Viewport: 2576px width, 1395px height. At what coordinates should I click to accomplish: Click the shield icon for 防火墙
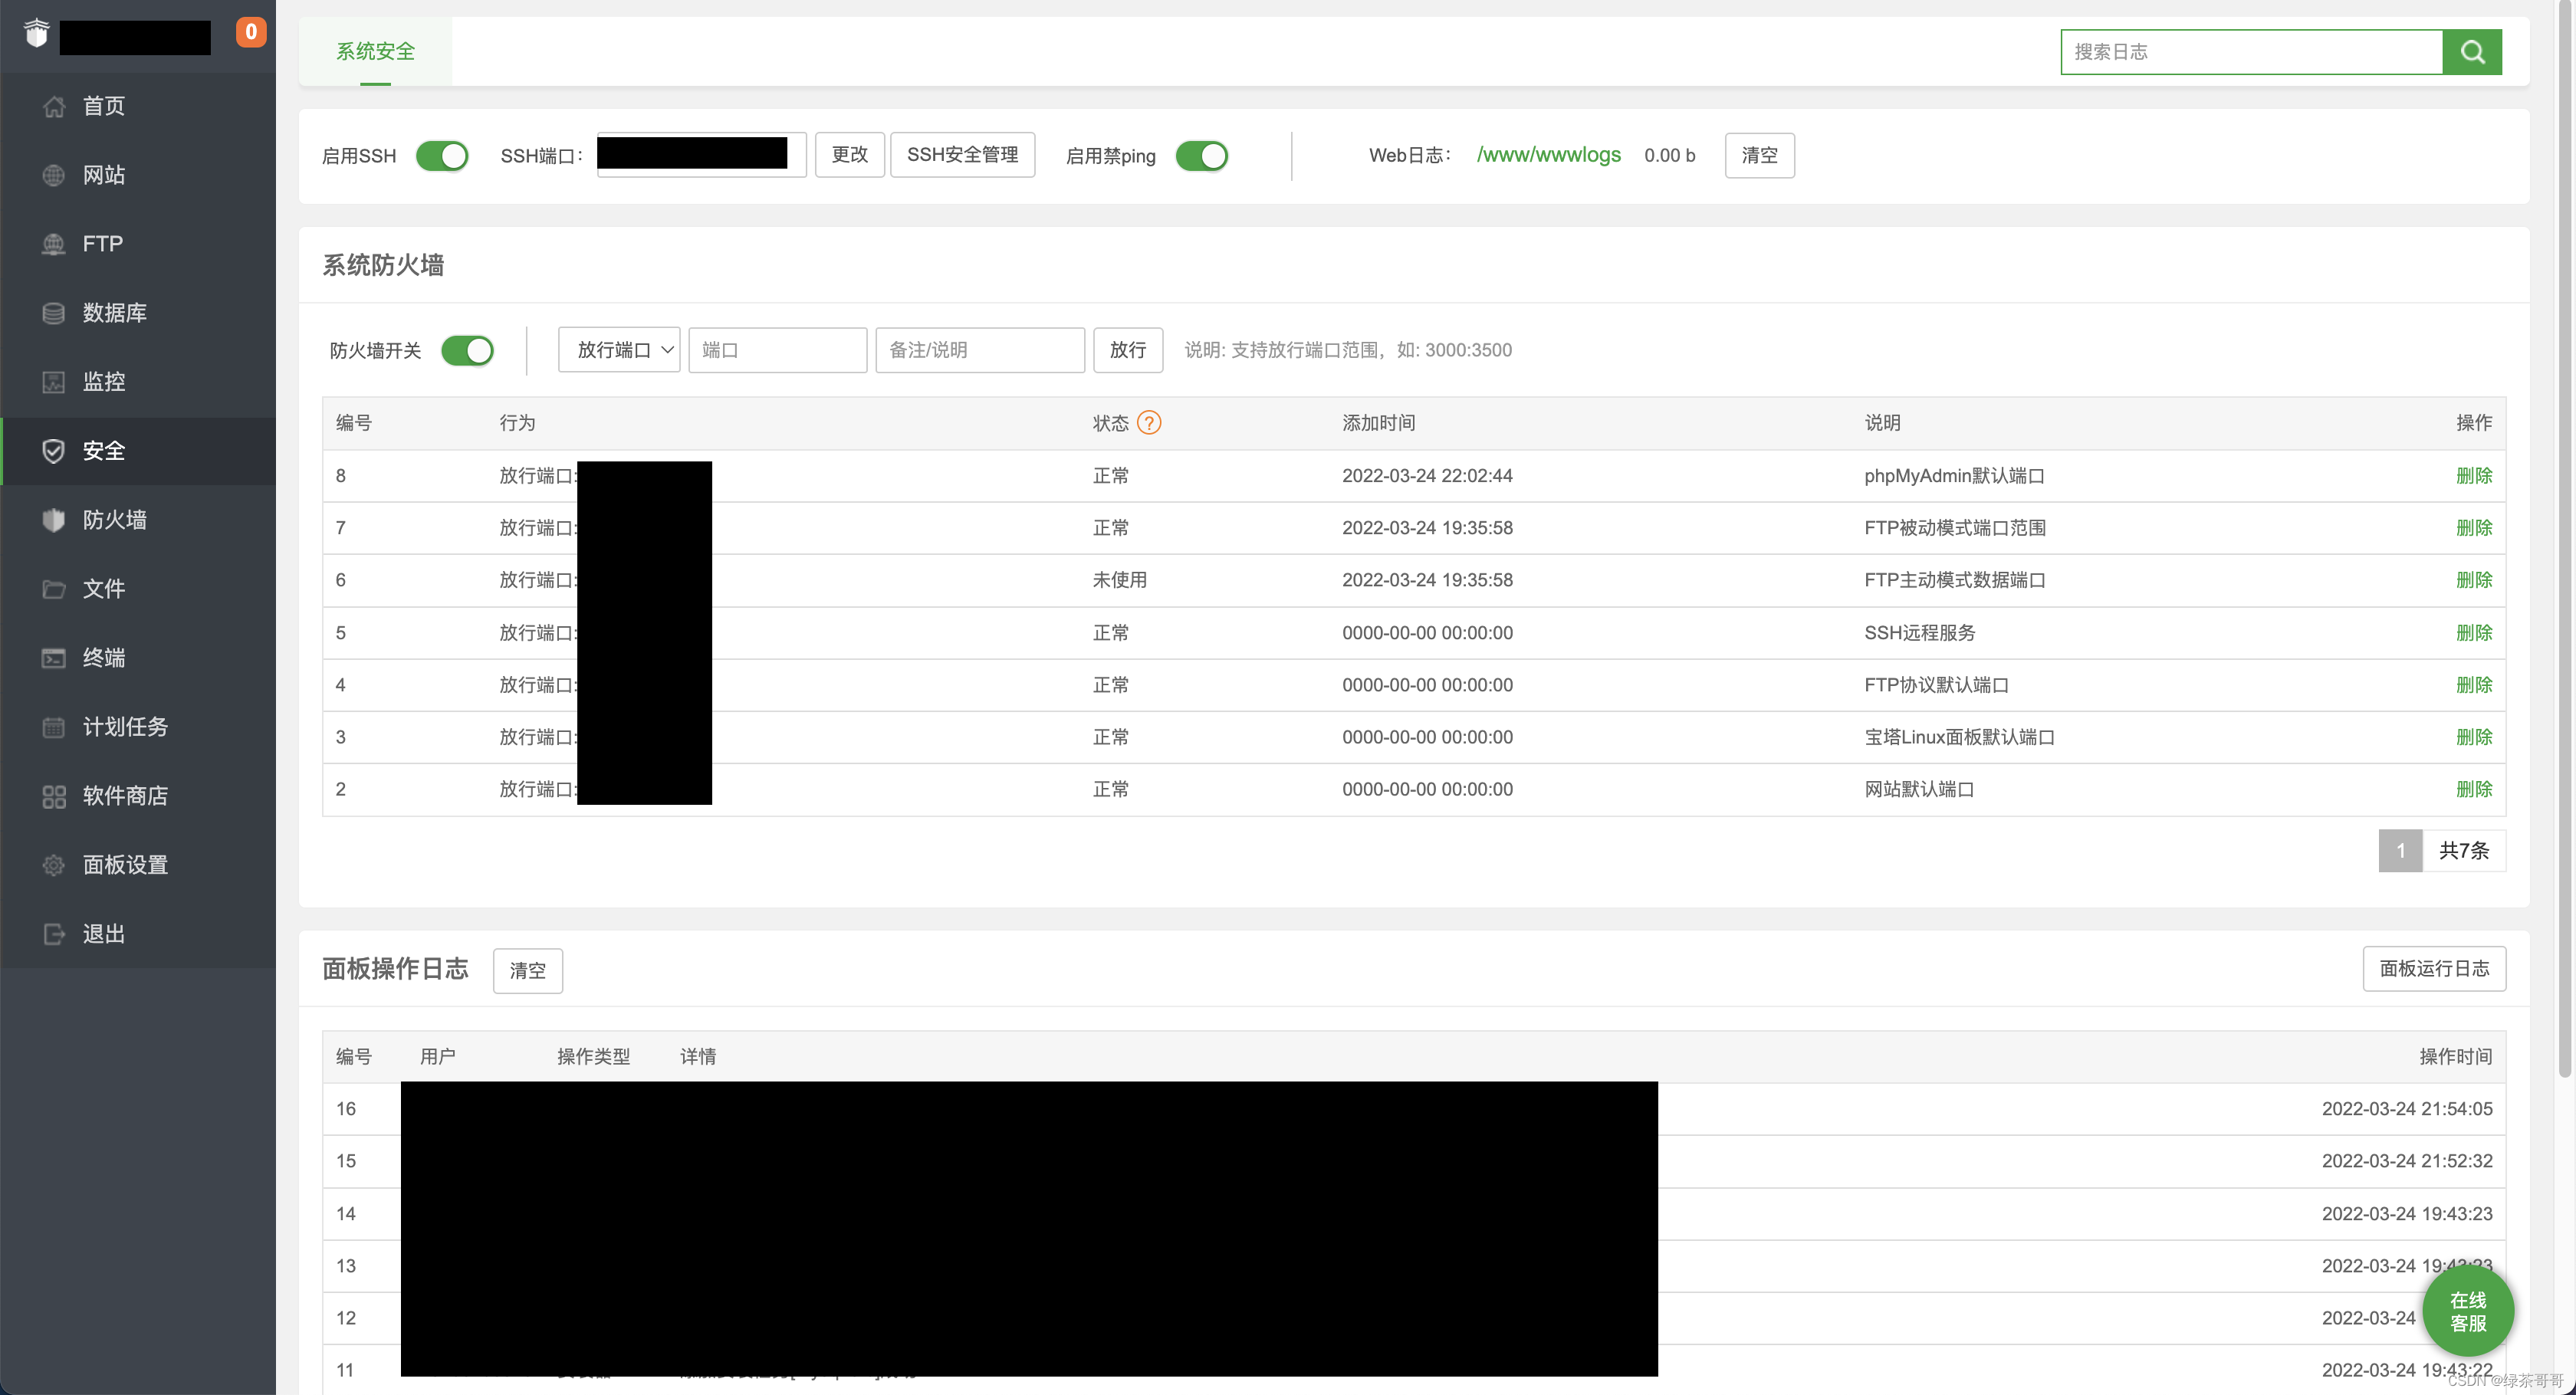tap(54, 520)
